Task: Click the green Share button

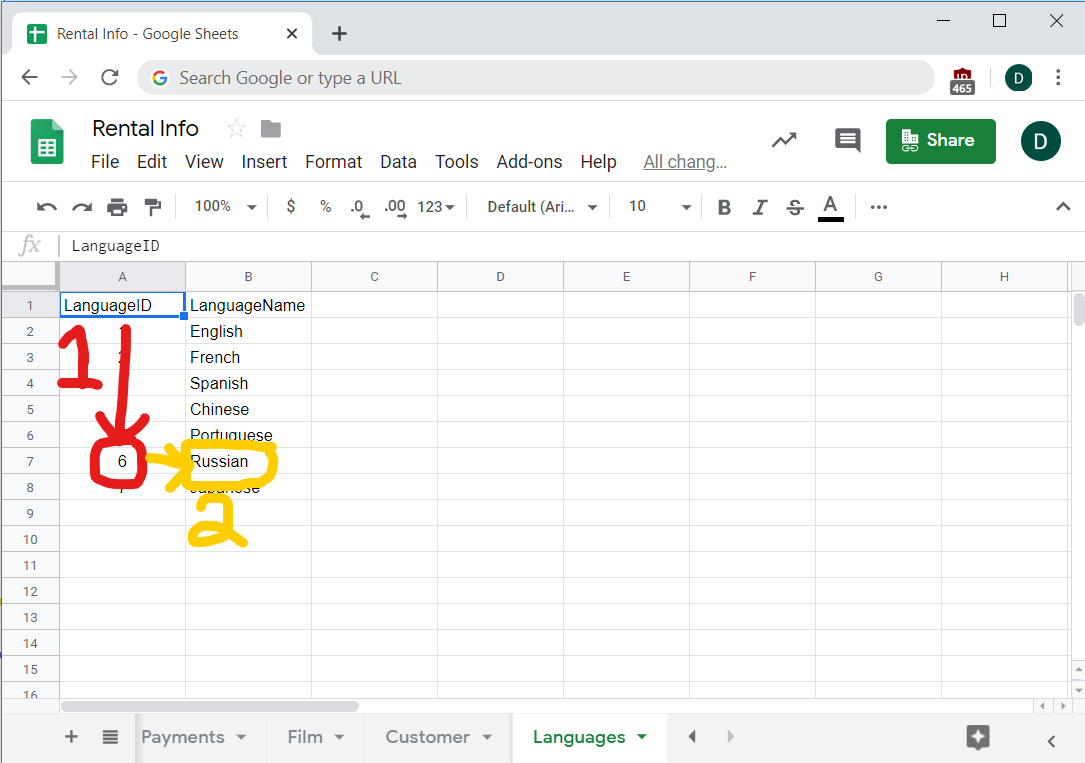Action: (x=940, y=141)
